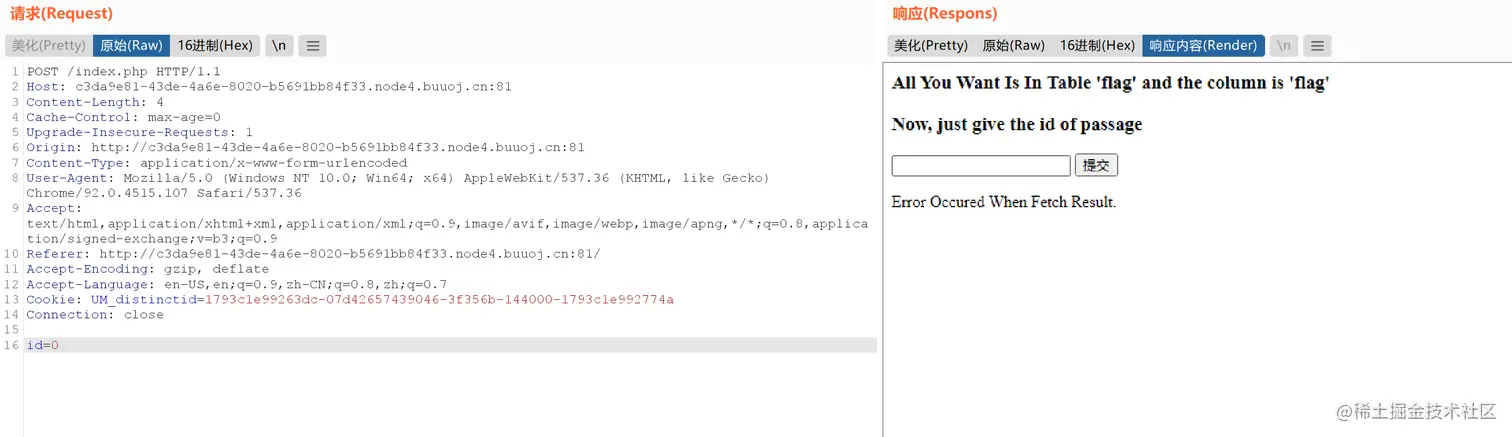Click the Upgrade-Insecure-Requests header line
This screenshot has width=1512, height=437.
tap(140, 132)
